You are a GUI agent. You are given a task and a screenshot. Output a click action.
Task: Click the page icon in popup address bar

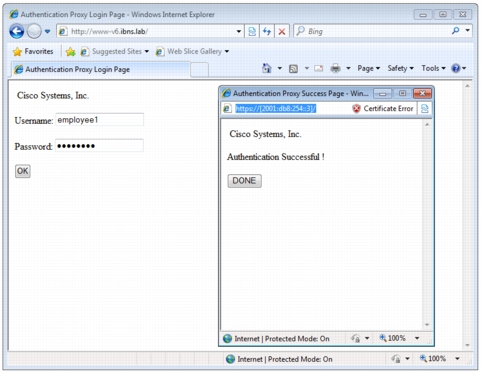[x=227, y=109]
